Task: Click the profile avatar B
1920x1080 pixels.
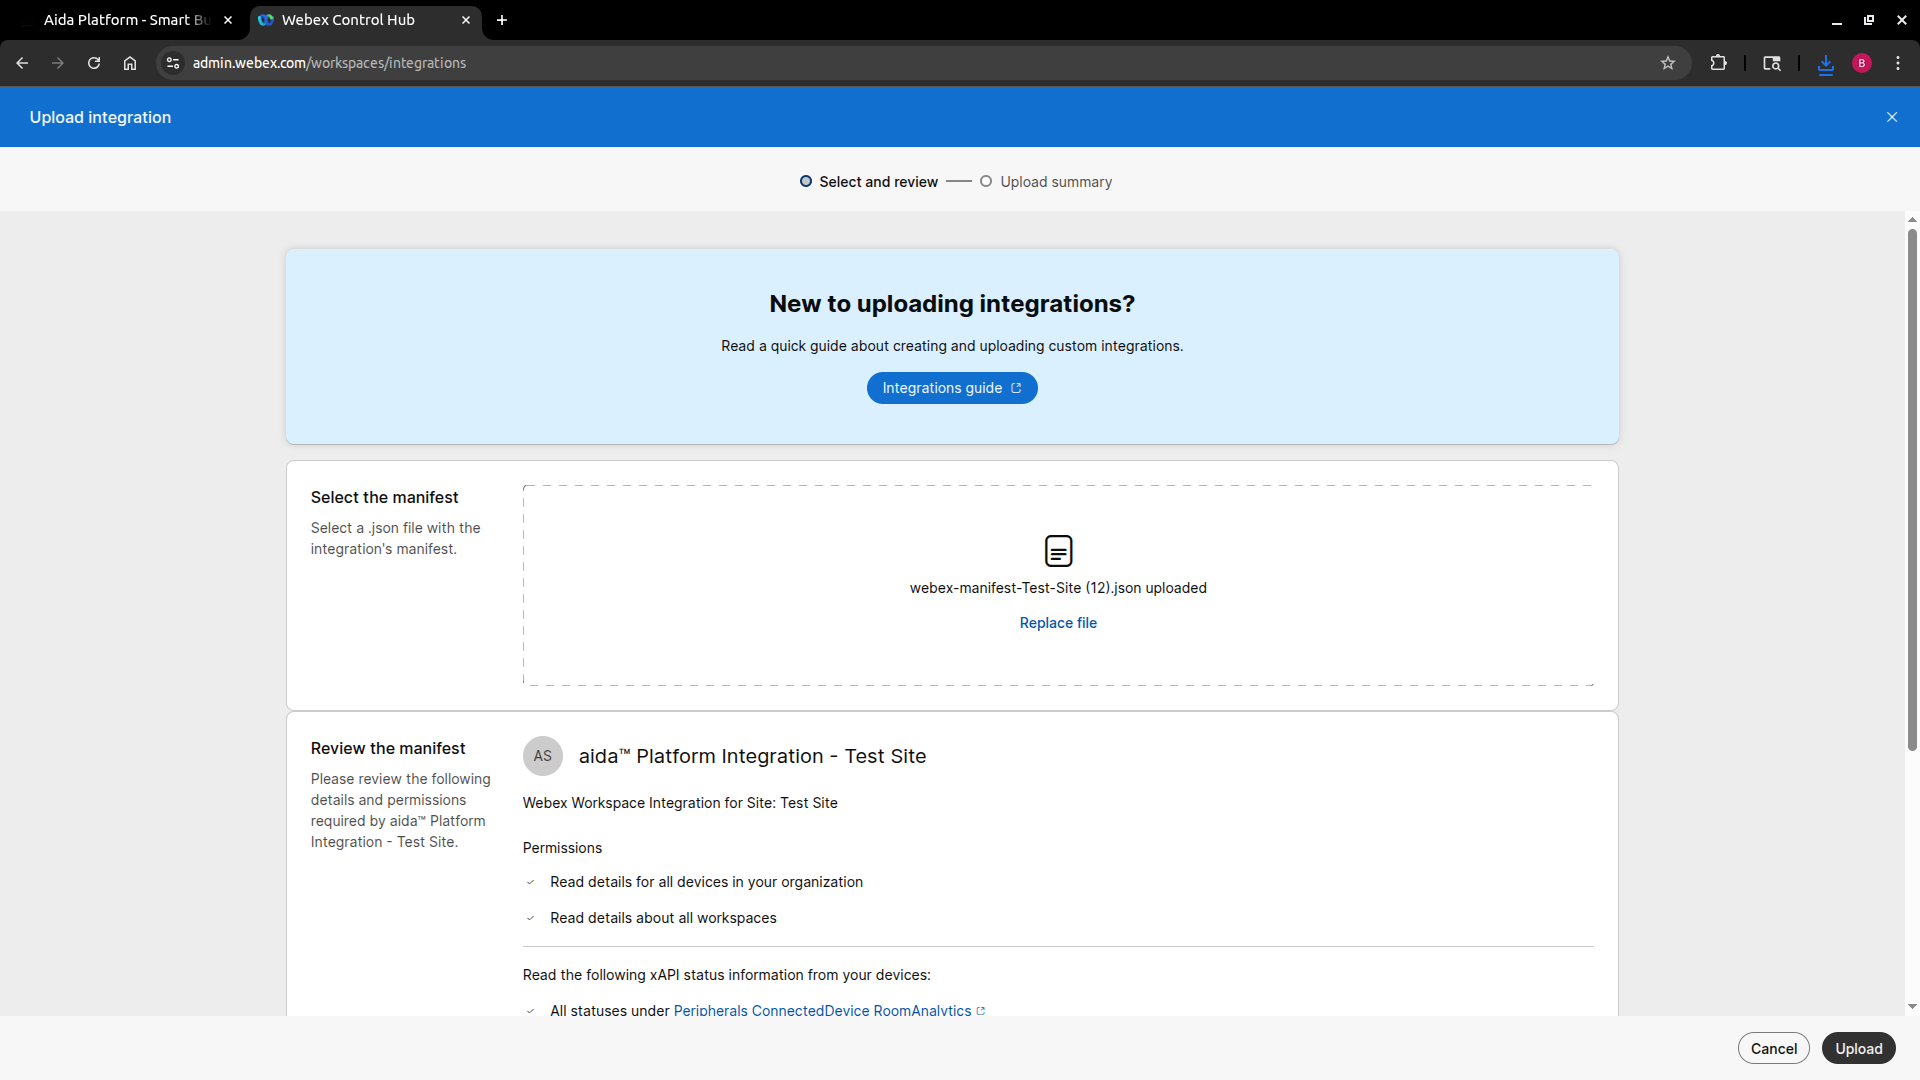Action: point(1861,62)
